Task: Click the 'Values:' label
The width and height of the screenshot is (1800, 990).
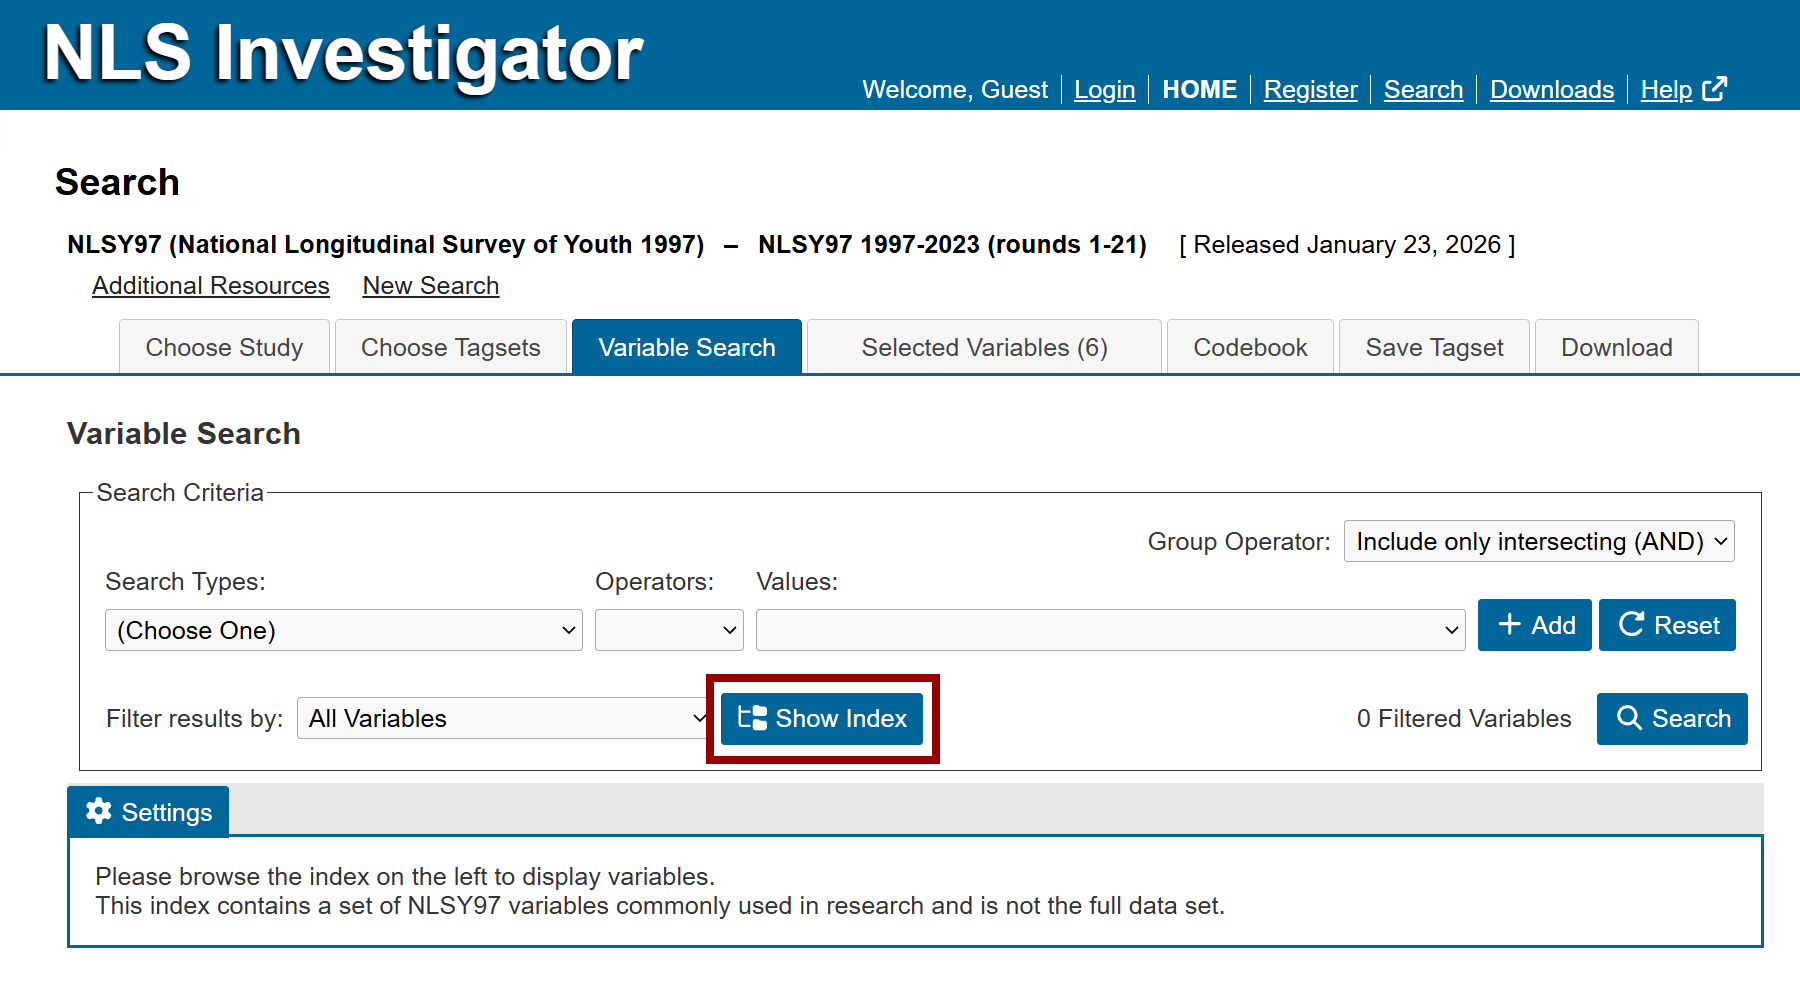Action: coord(797,581)
